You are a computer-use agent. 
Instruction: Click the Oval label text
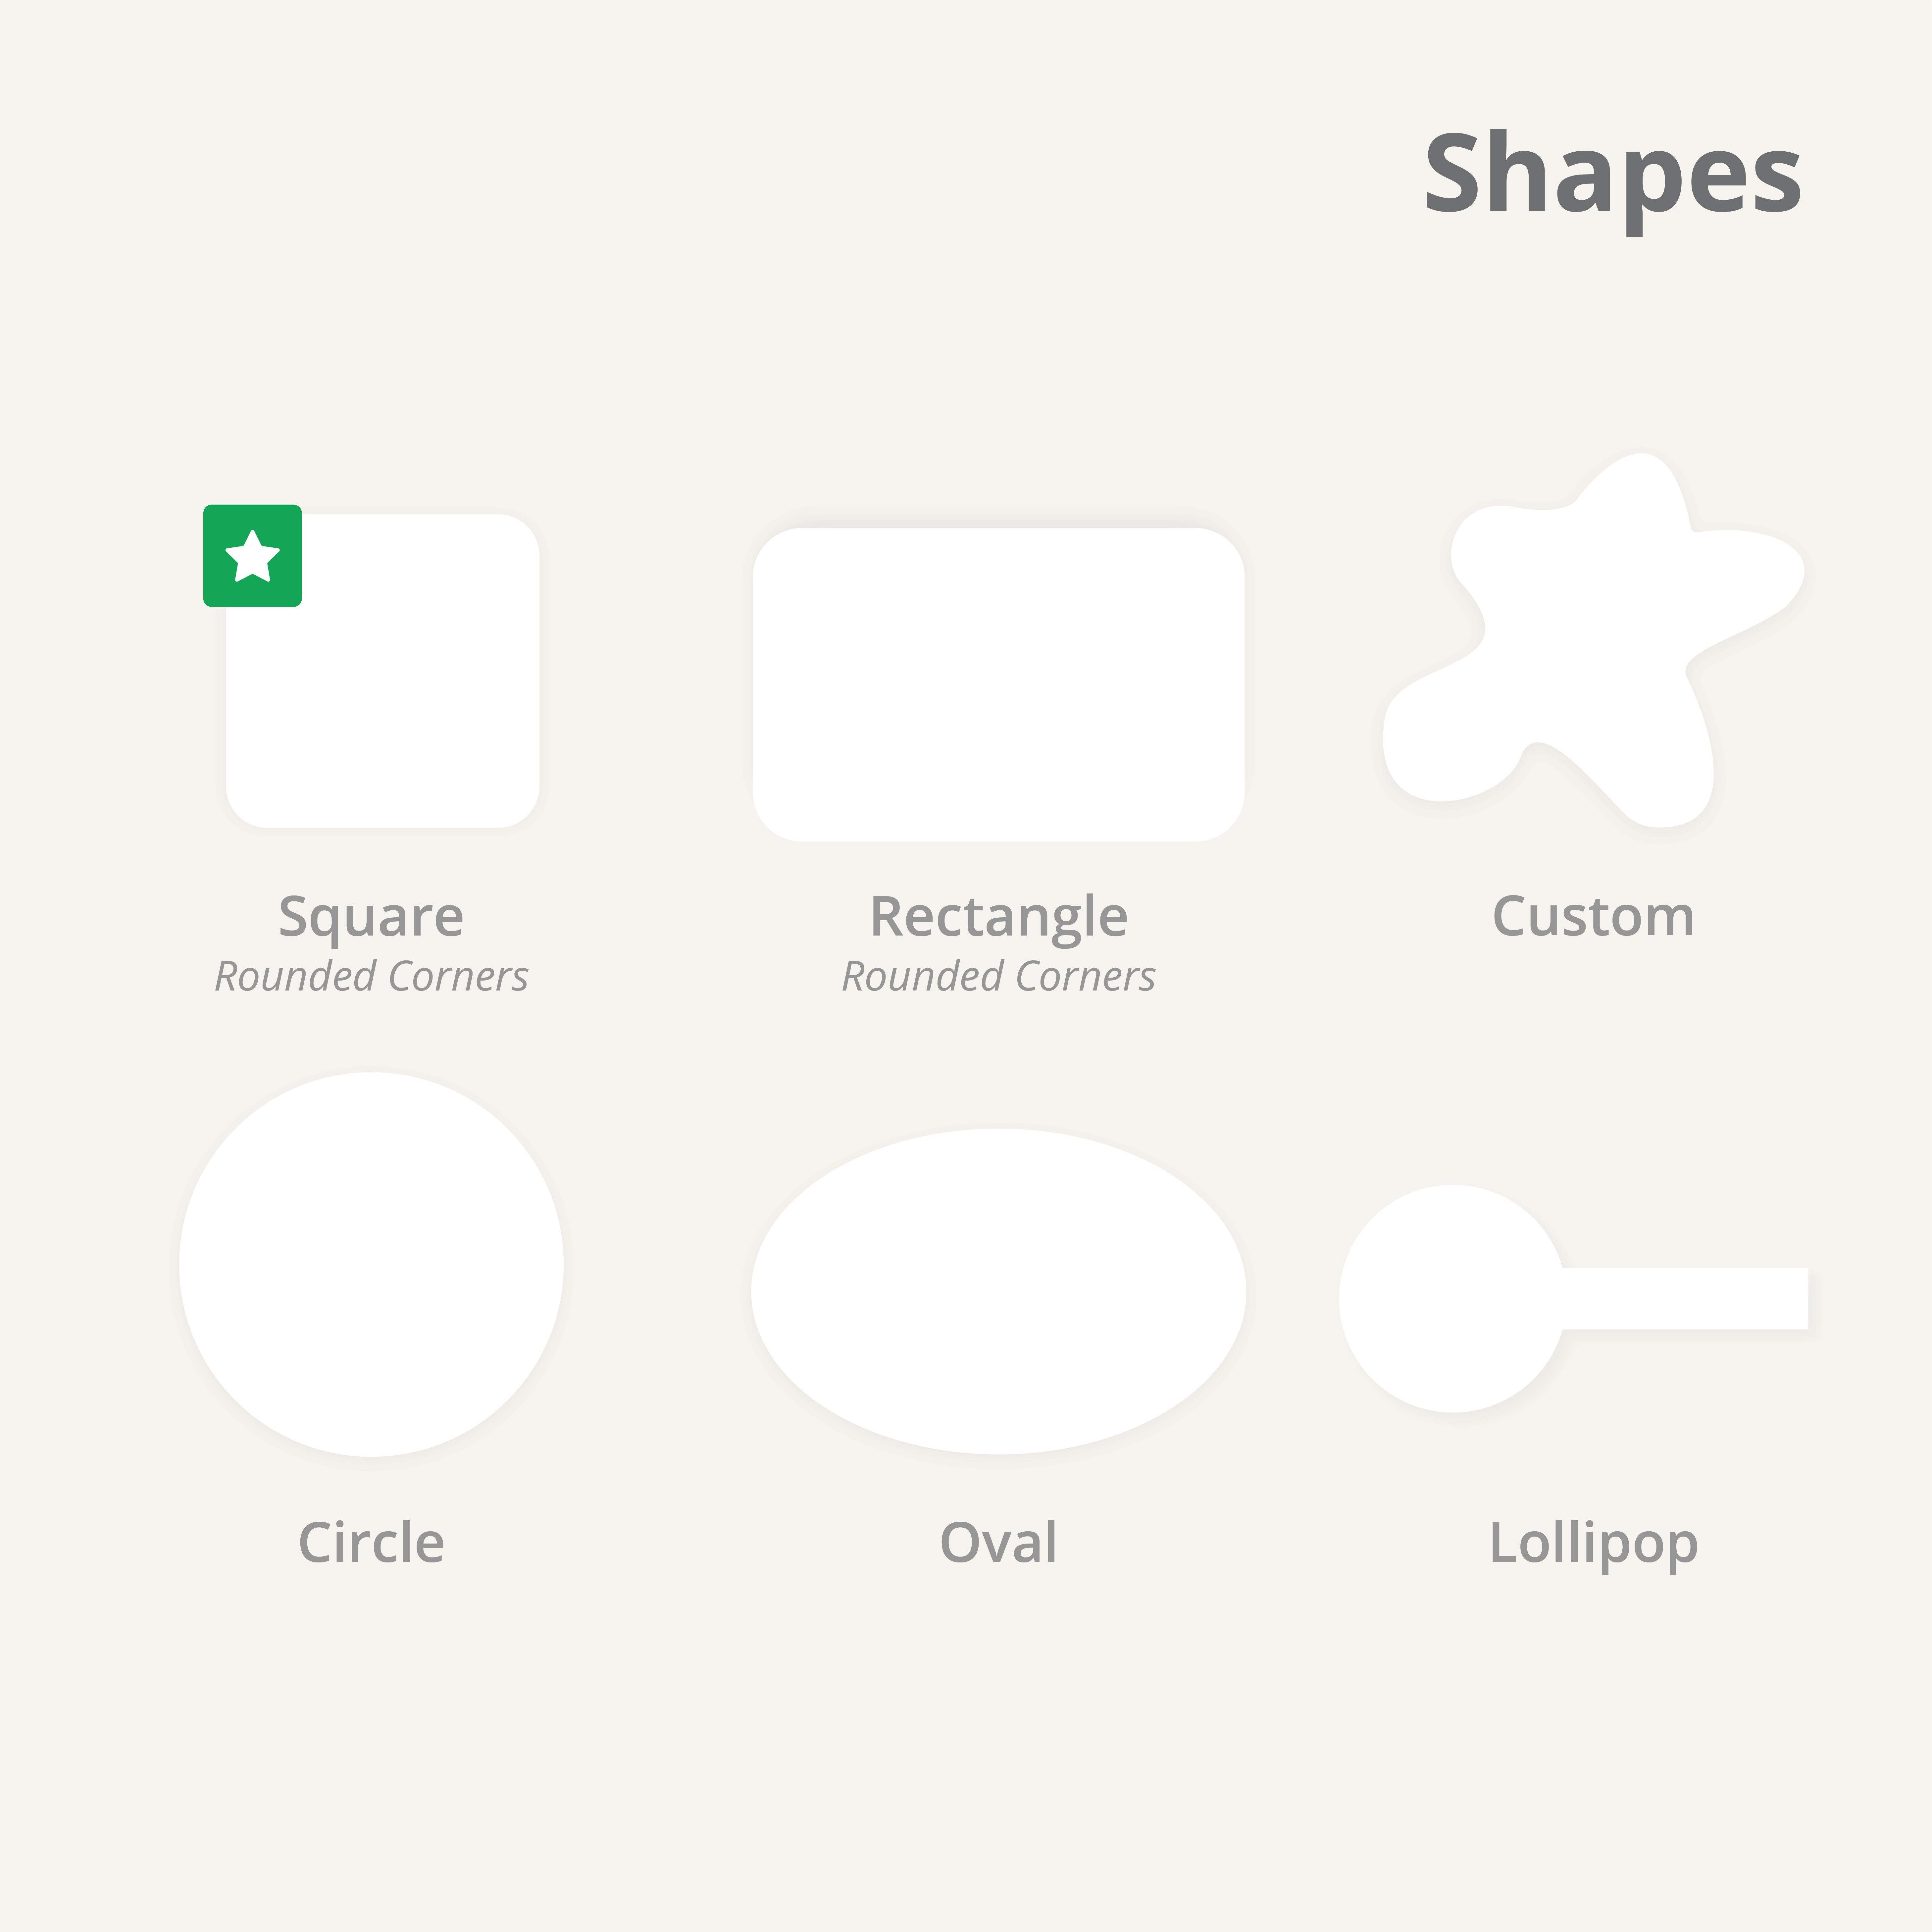tap(998, 1542)
